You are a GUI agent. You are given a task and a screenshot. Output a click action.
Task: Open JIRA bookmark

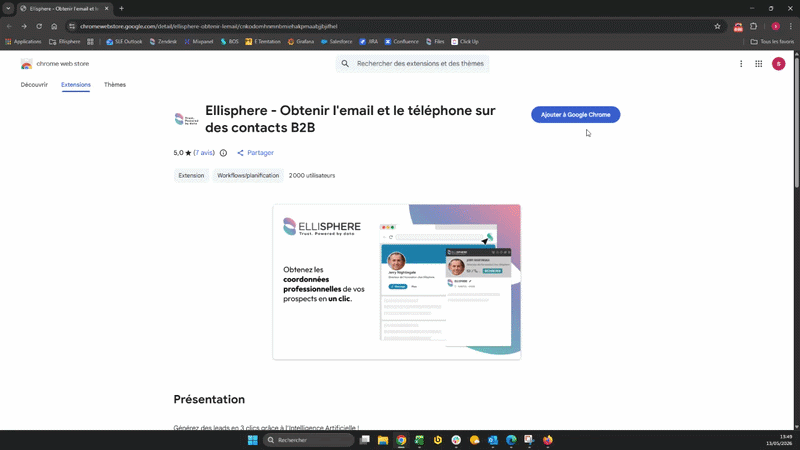(368, 42)
